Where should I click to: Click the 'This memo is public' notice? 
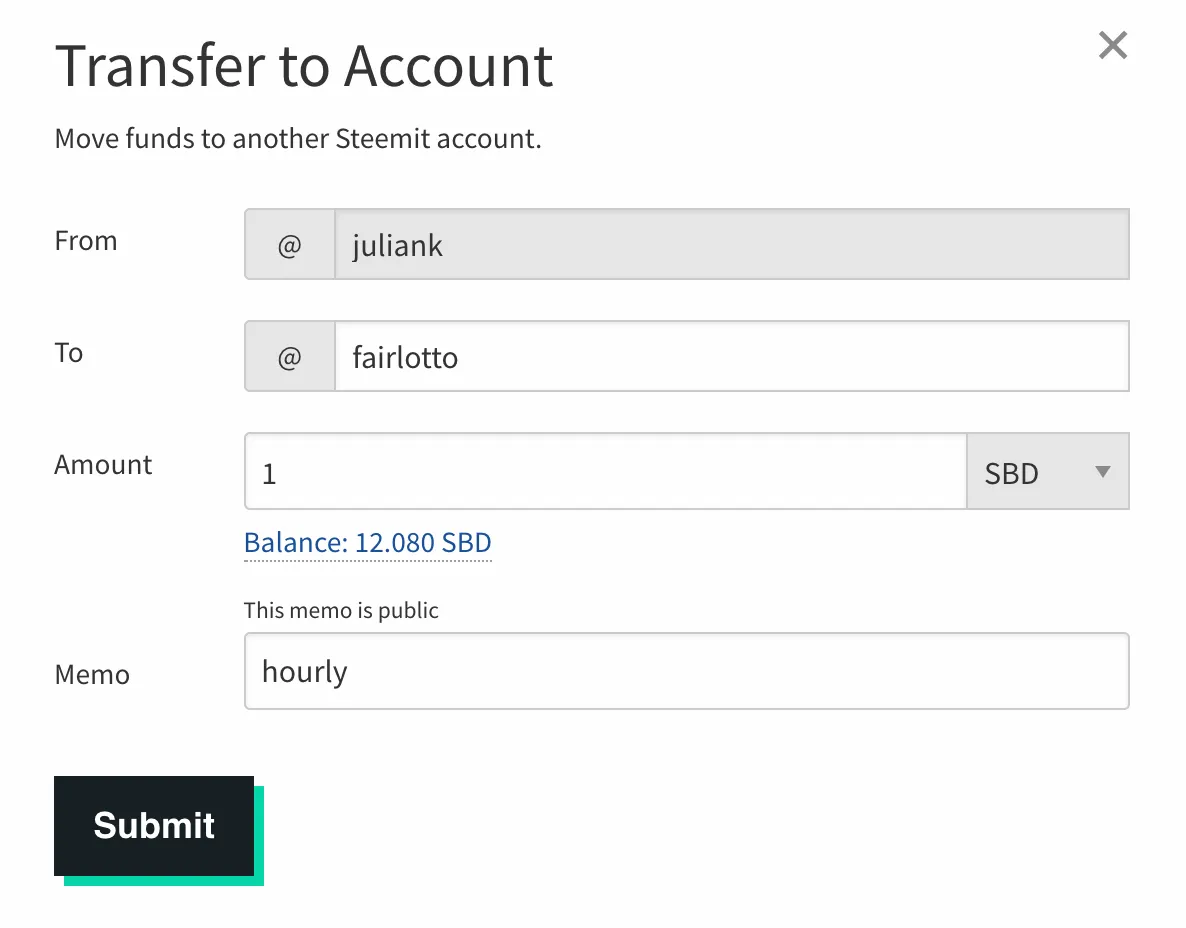(x=341, y=610)
